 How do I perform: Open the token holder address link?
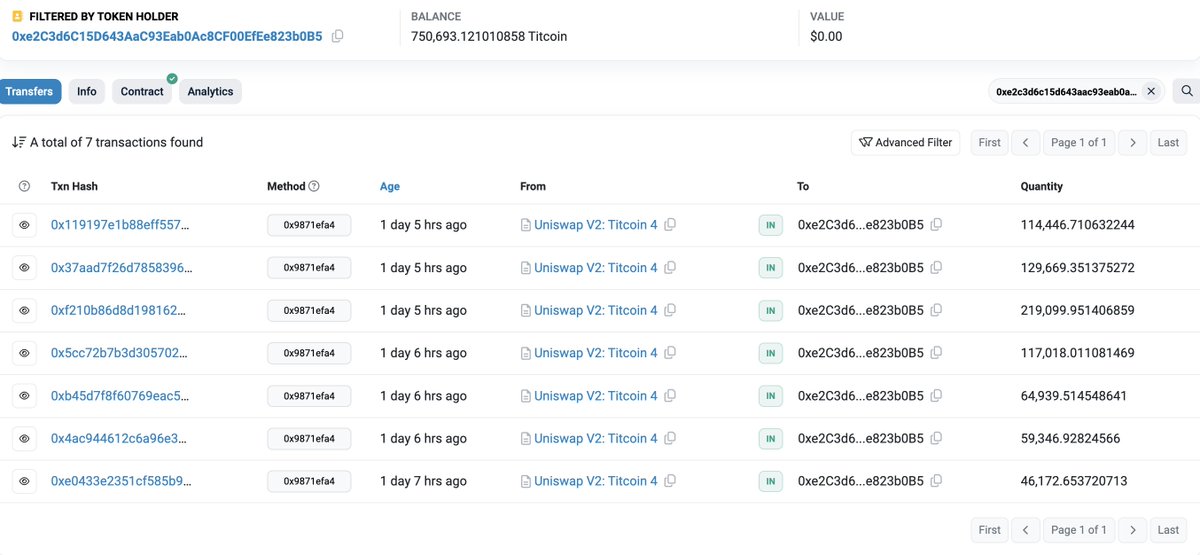pos(167,36)
